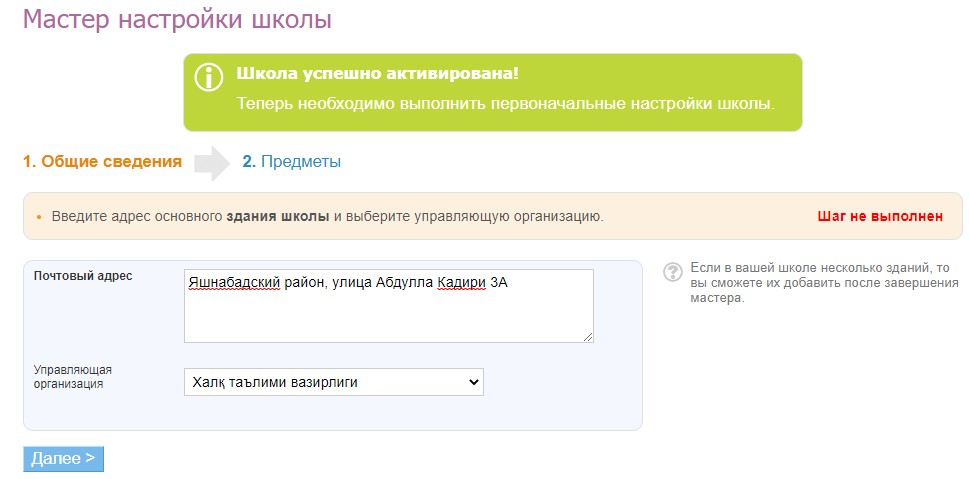Focus the Почтовый адрес text area
The height and width of the screenshot is (479, 969).
click(x=389, y=306)
